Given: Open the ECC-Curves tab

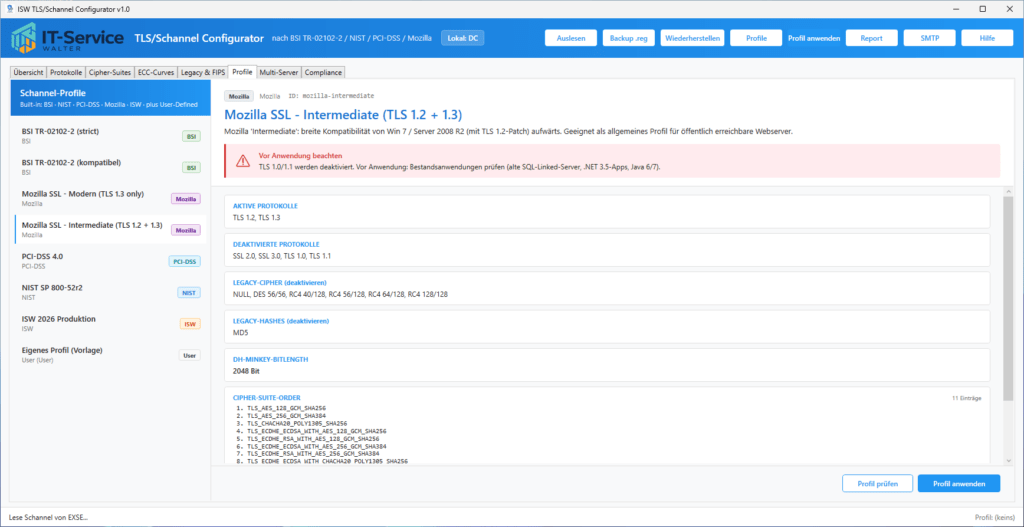Looking at the screenshot, I should pos(154,72).
